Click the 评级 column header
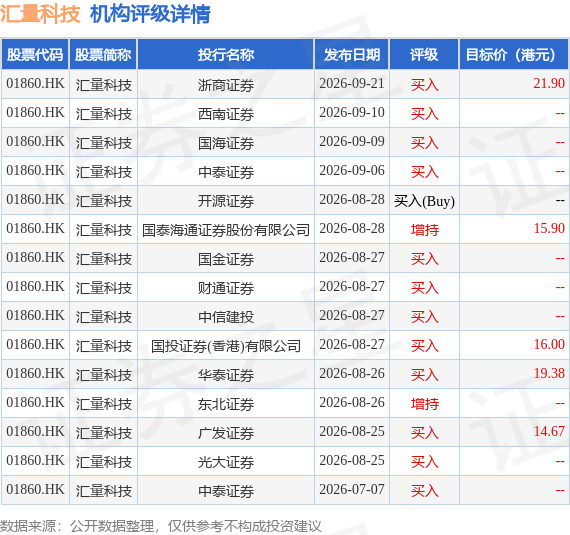Screen dimensions: 570x535 tap(424, 55)
